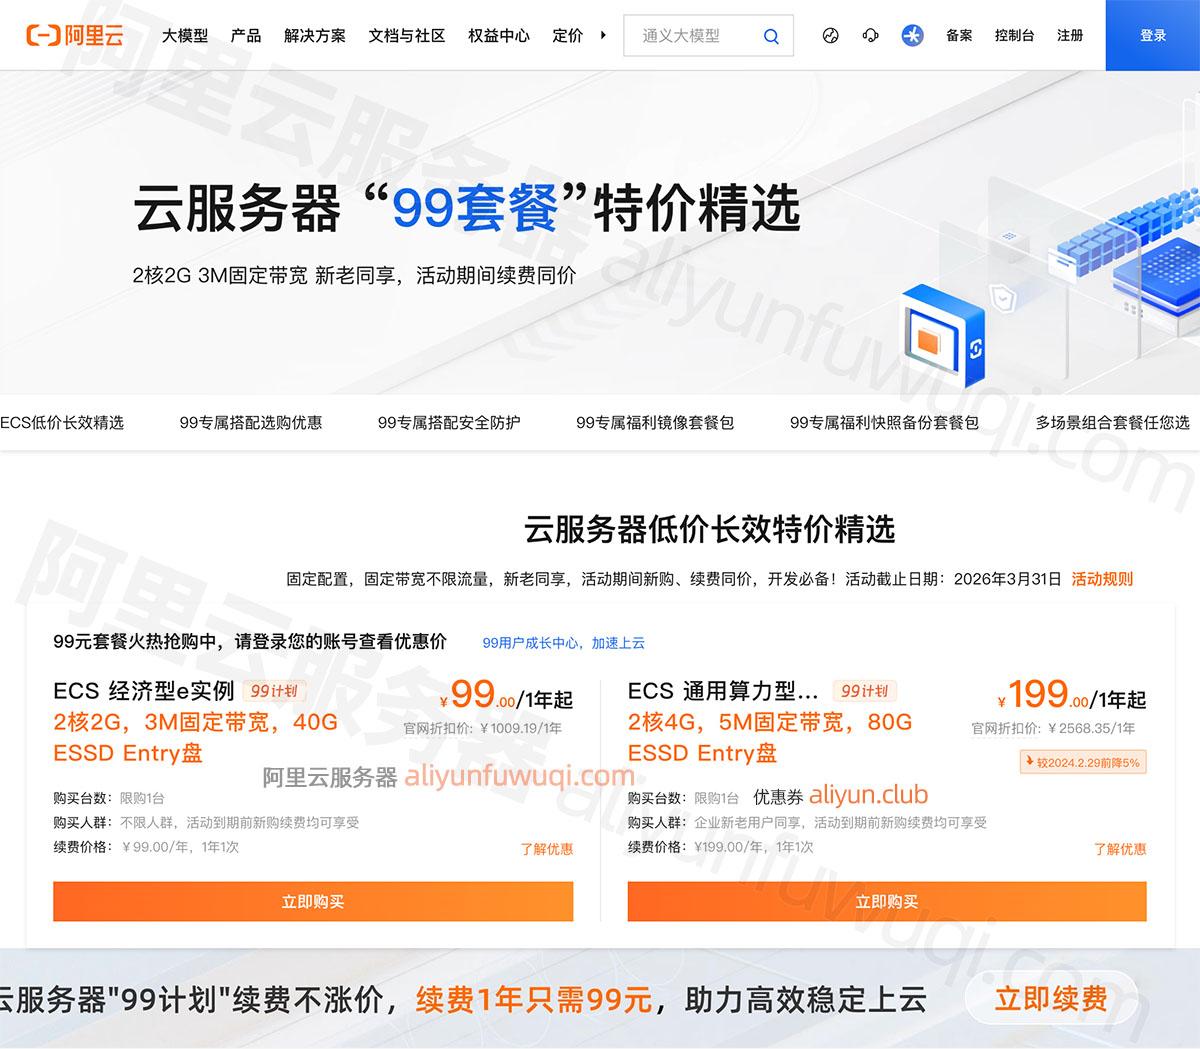This screenshot has width=1200, height=1049.
Task: Click 了解优惠 on the 通用算力型 card
Action: click(1120, 849)
